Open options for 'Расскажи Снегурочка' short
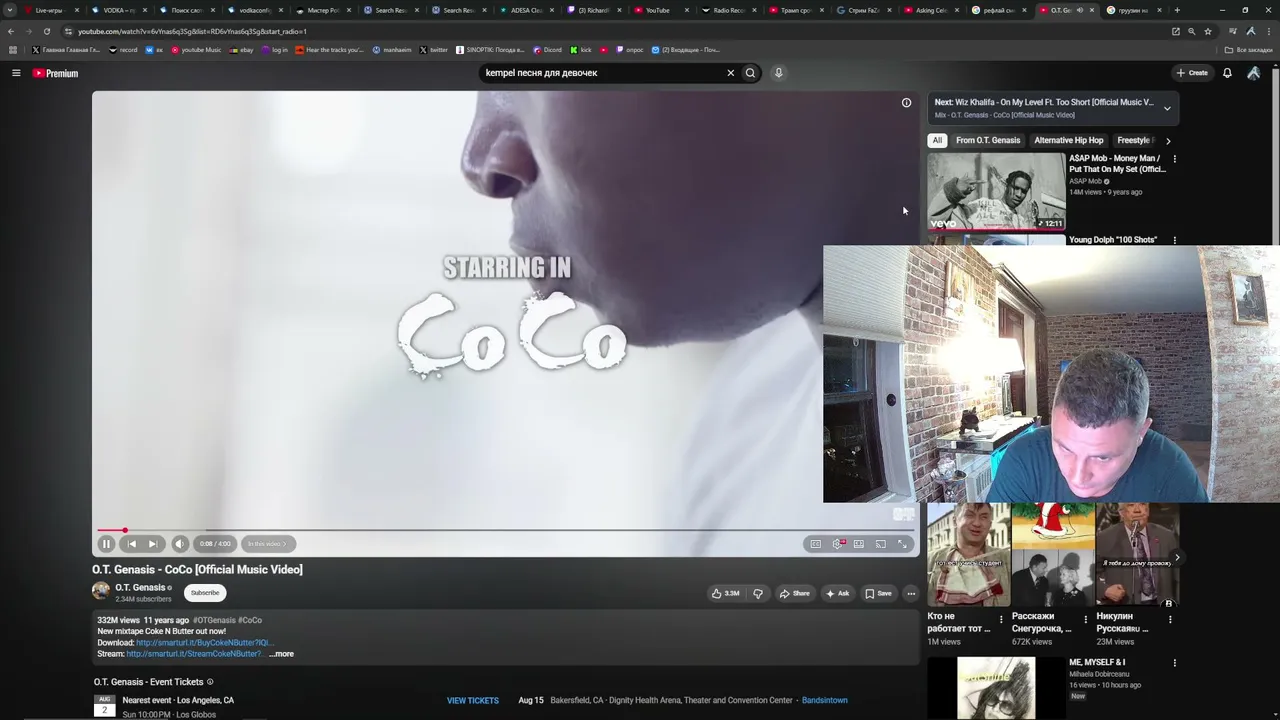Viewport: 1280px width, 720px height. tap(1086, 619)
